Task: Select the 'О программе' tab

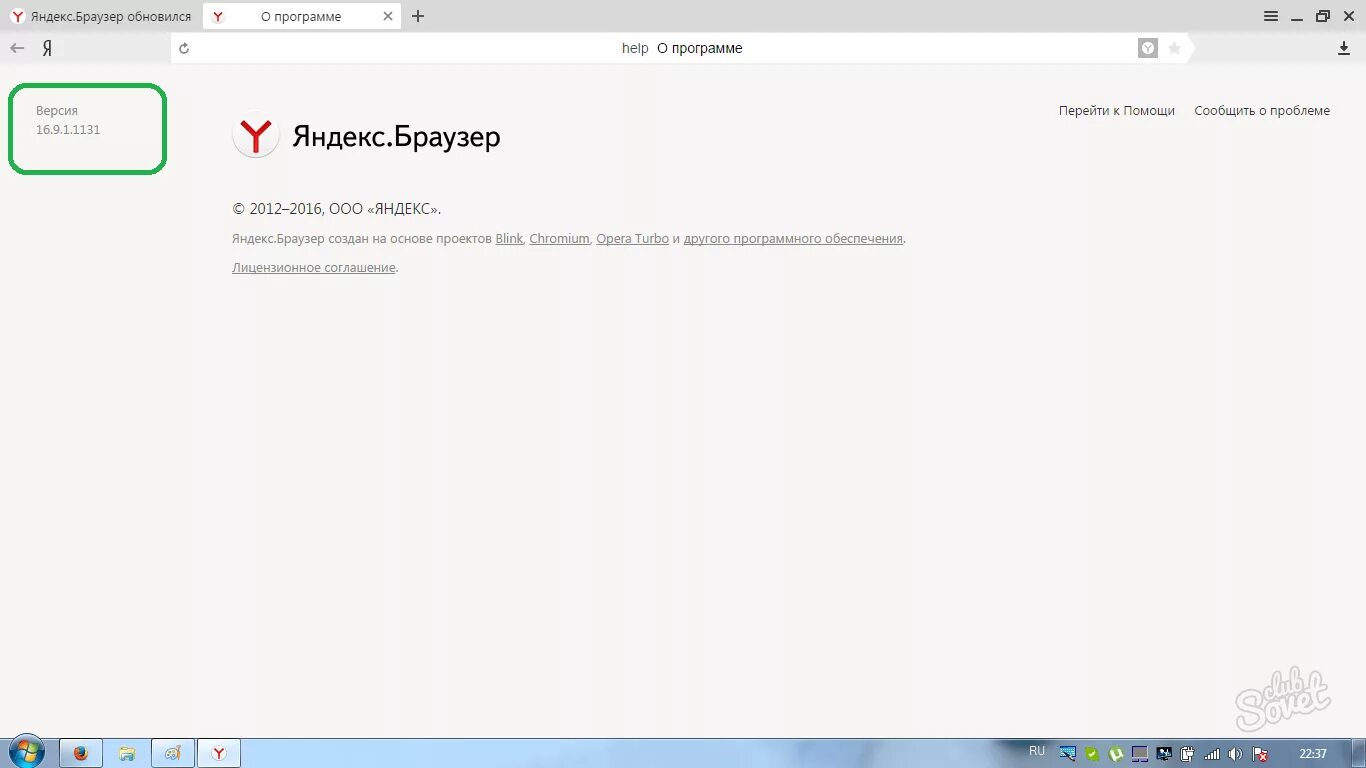Action: click(301, 16)
